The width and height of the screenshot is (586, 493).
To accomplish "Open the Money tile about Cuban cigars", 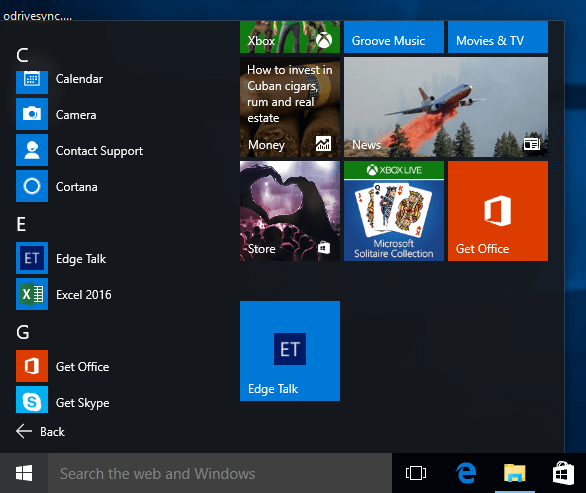I will [290, 107].
